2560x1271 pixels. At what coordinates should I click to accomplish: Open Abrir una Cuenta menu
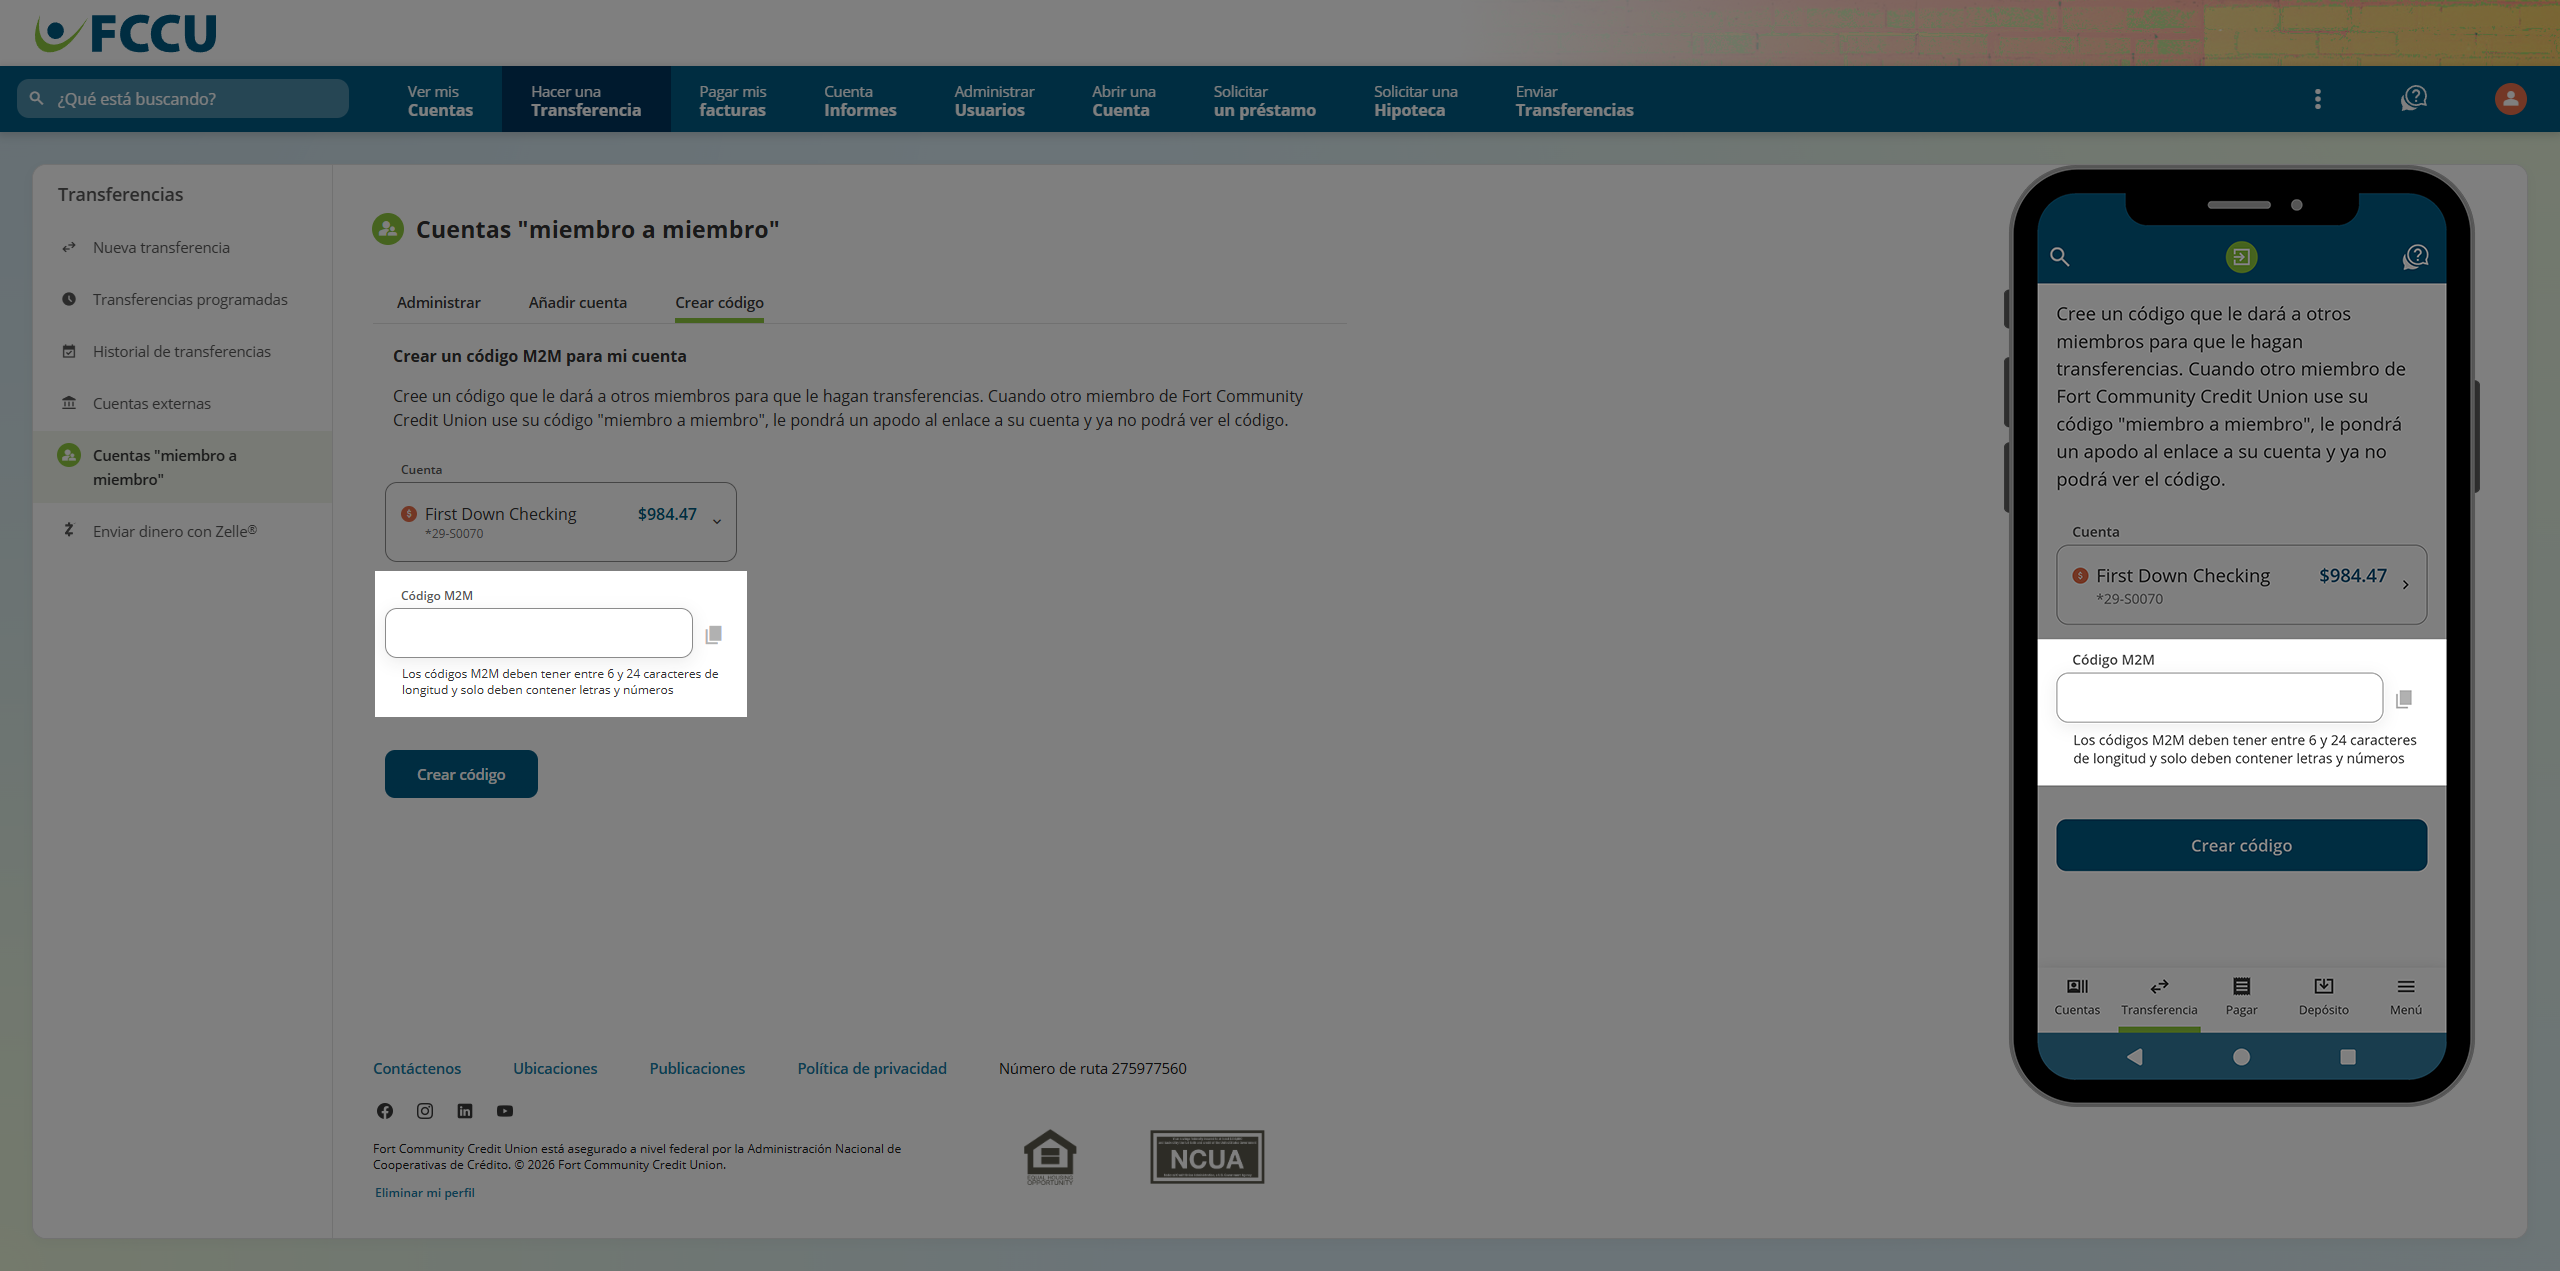click(1124, 99)
